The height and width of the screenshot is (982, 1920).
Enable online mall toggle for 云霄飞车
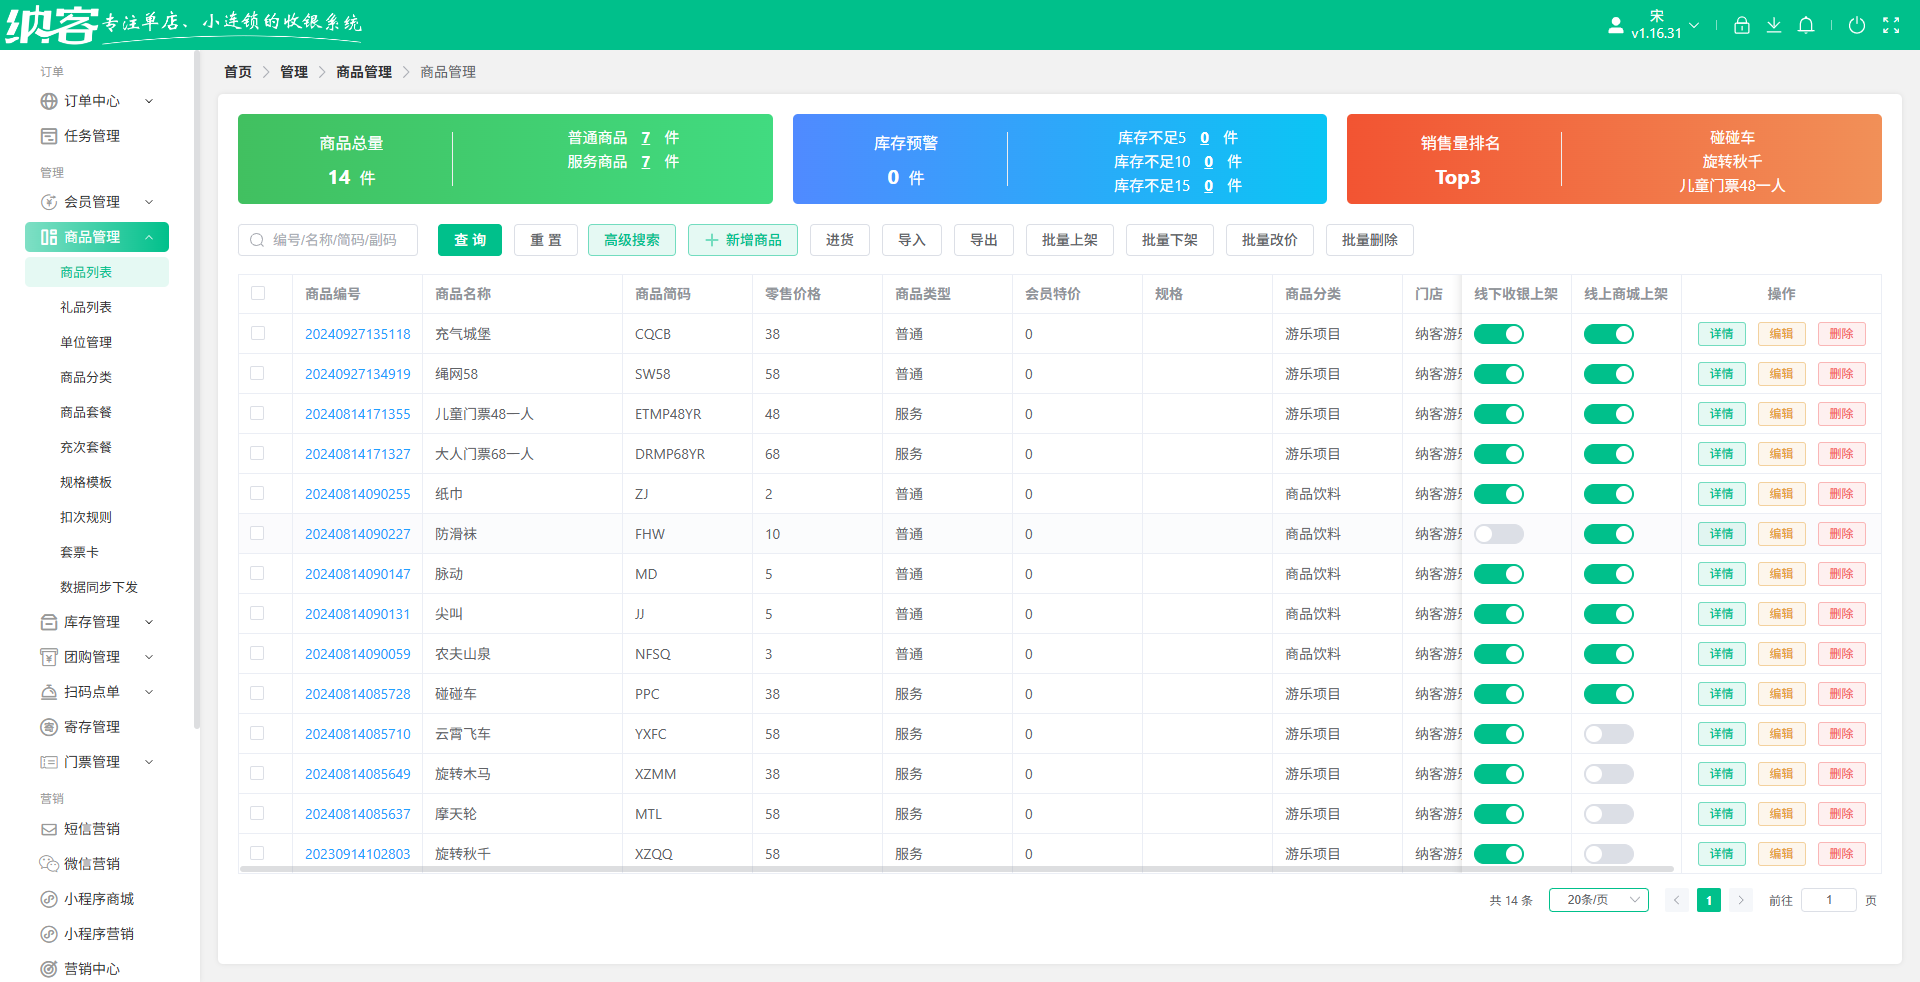[x=1608, y=734]
